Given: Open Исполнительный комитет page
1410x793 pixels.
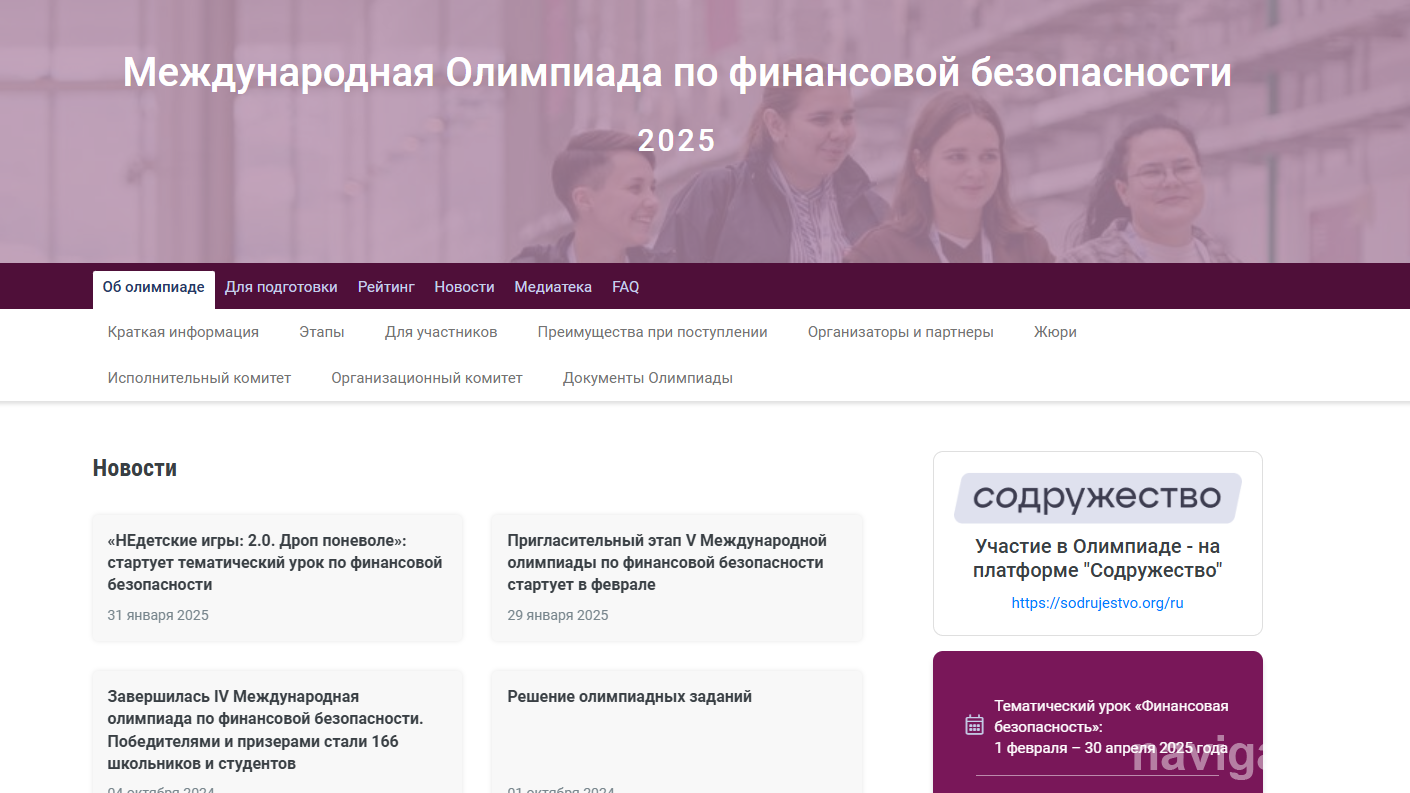Looking at the screenshot, I should click(x=199, y=379).
